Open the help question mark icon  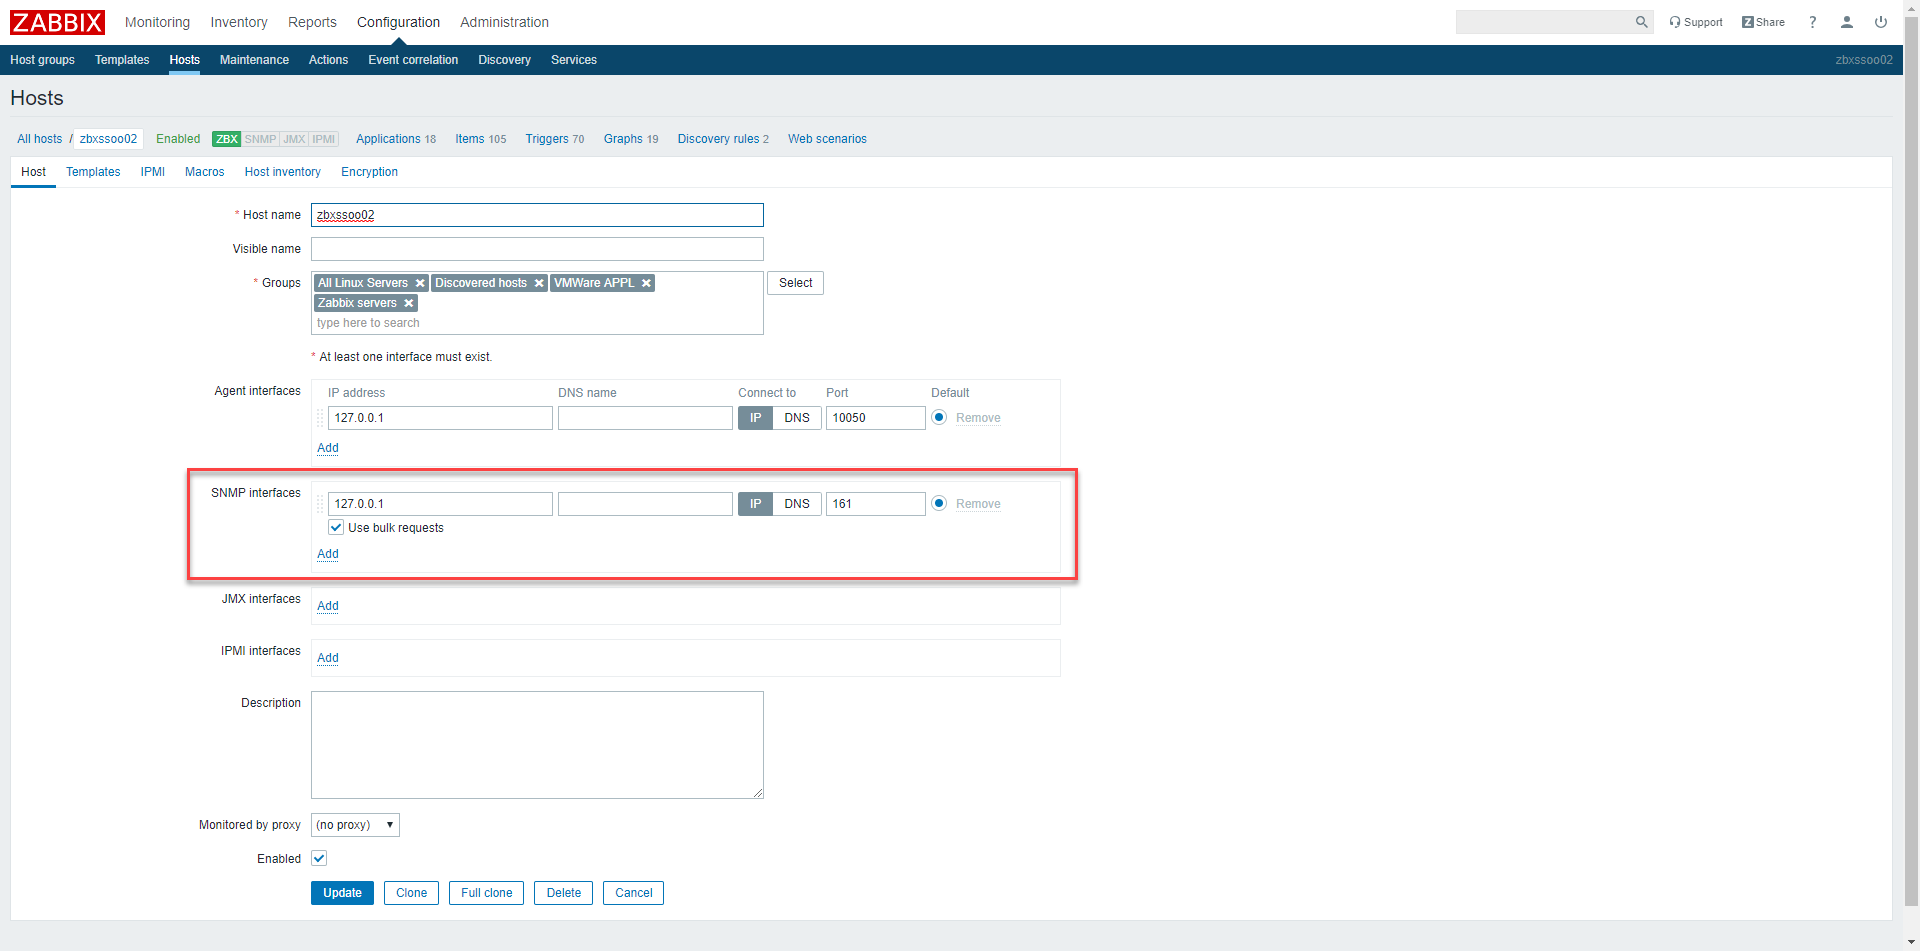click(x=1812, y=22)
